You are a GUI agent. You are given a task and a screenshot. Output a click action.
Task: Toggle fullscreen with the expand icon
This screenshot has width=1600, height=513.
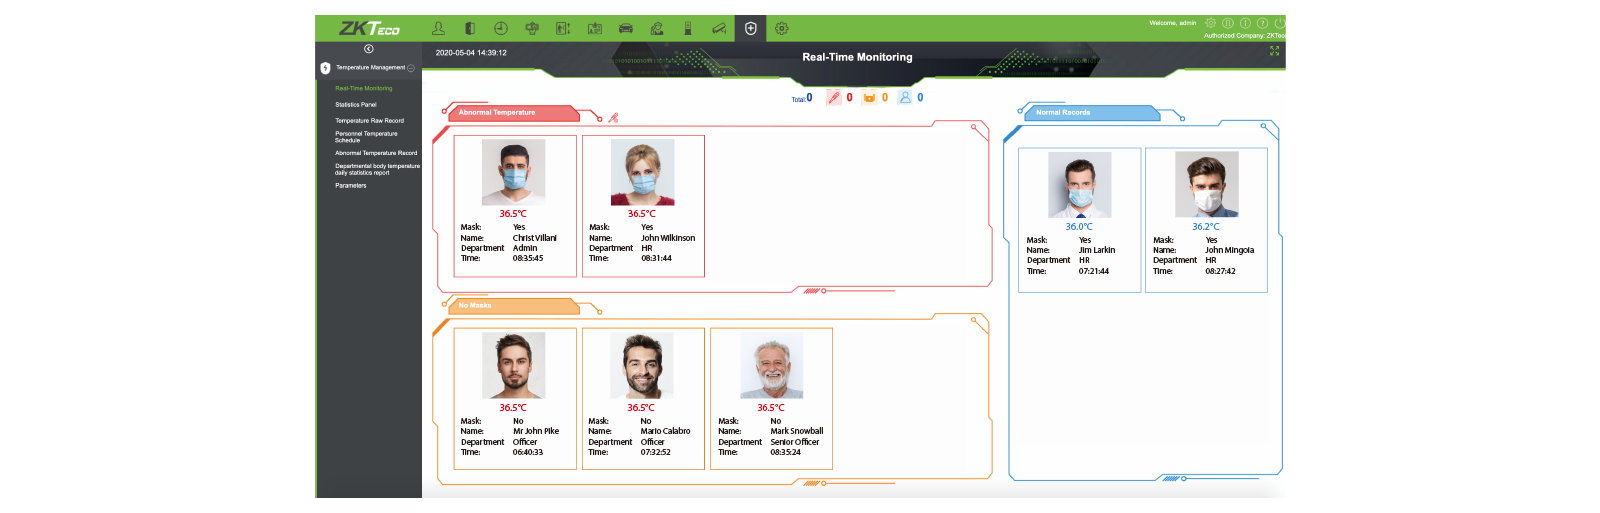pos(1274,50)
